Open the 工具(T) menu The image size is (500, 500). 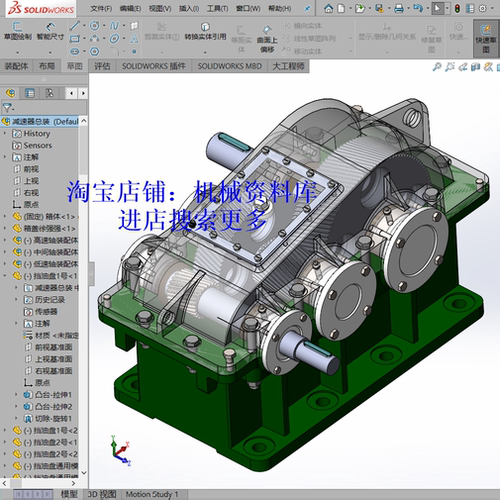(x=217, y=8)
